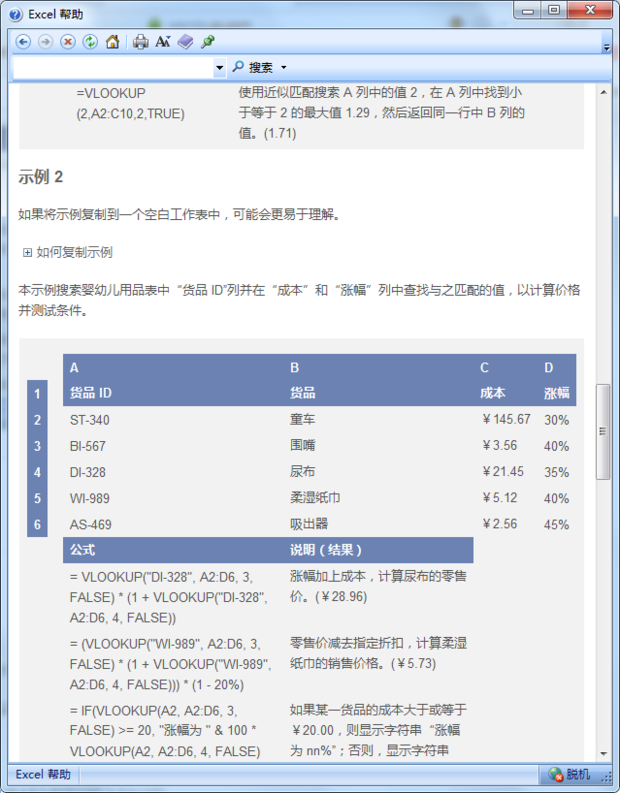This screenshot has width=620, height=793.
Task: Click the 童车 product cell
Action: click(302, 419)
